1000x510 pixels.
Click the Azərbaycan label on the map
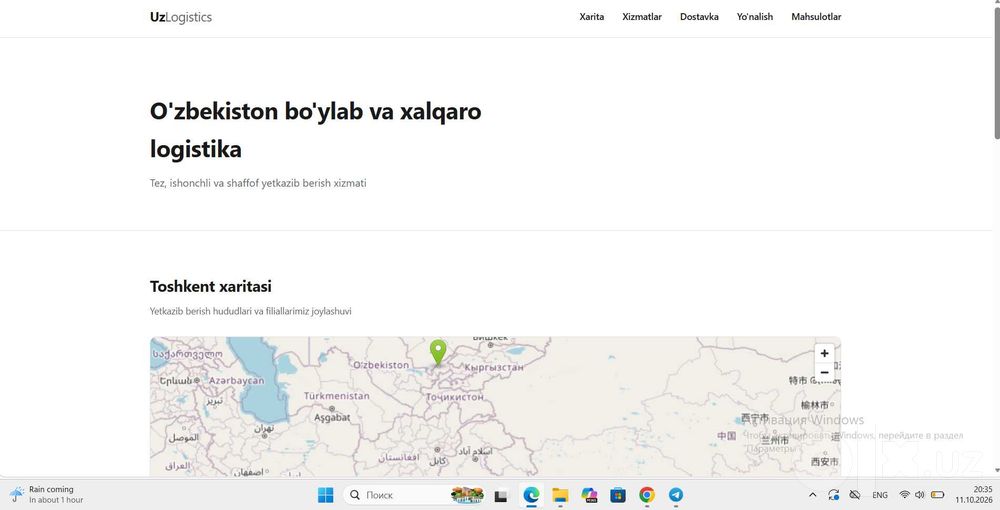coord(237,381)
